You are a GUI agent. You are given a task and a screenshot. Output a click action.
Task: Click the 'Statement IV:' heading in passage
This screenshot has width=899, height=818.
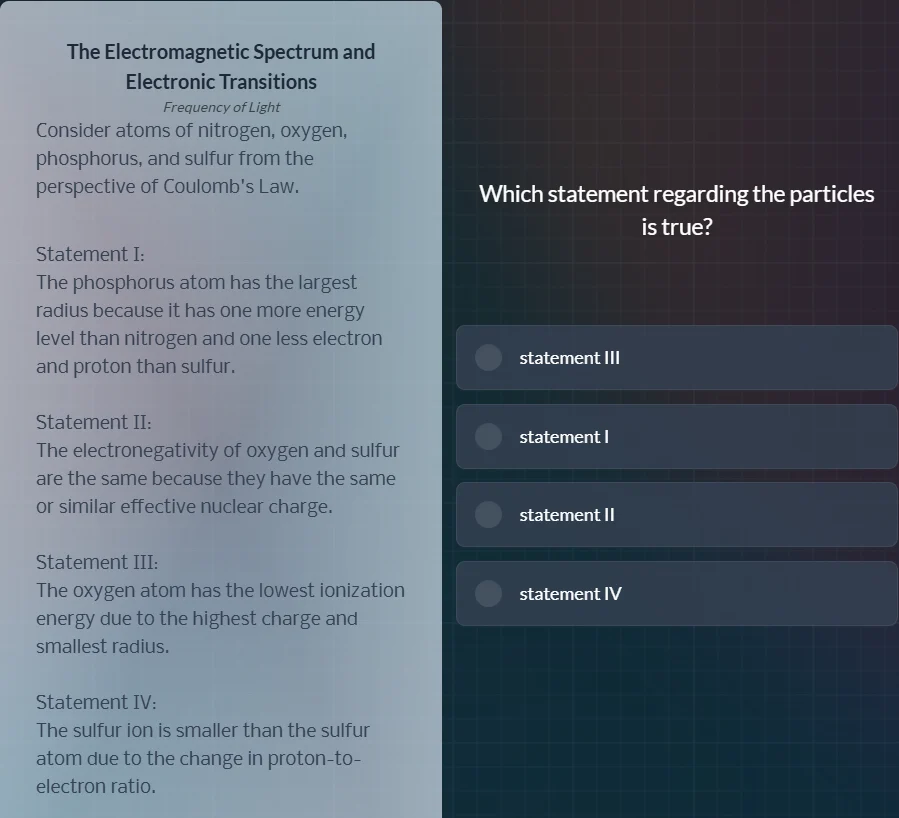(96, 702)
